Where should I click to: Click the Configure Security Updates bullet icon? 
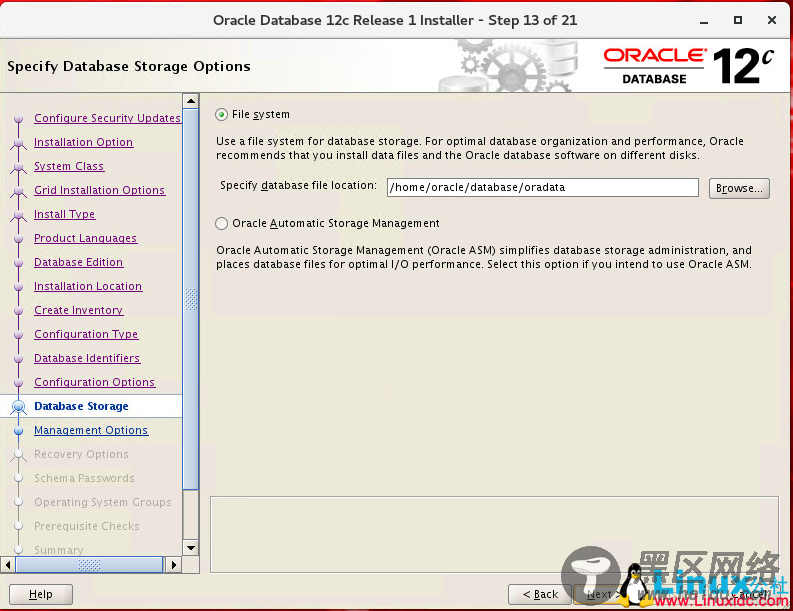click(x=19, y=118)
